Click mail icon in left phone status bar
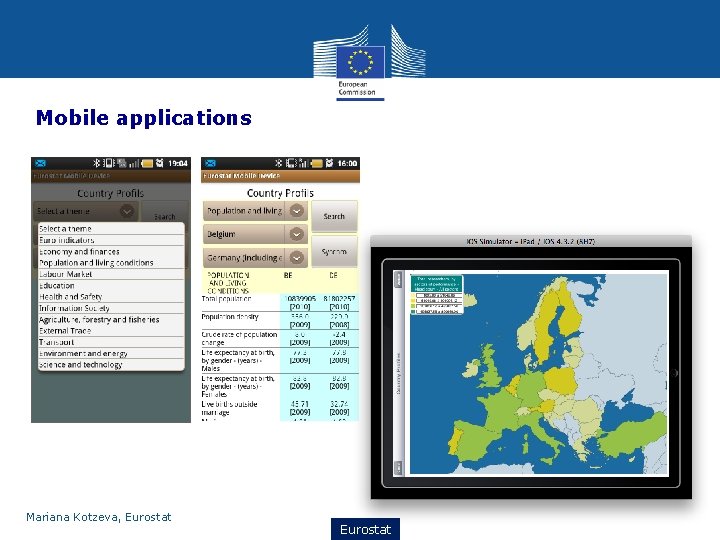Viewport: 720px width, 540px height. pos(40,163)
